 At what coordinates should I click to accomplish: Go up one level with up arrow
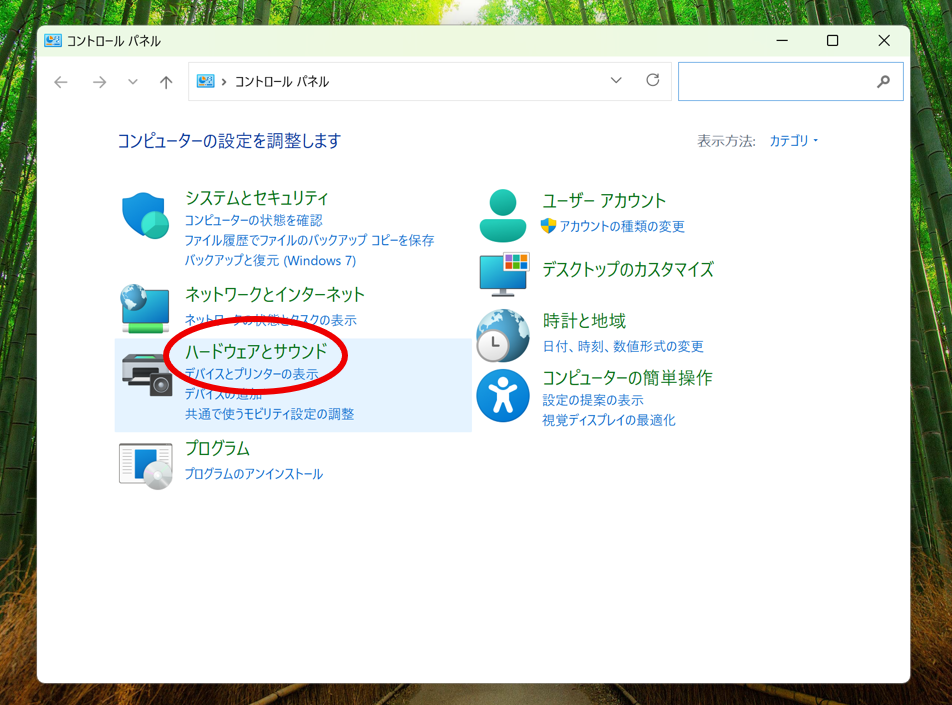(x=166, y=82)
